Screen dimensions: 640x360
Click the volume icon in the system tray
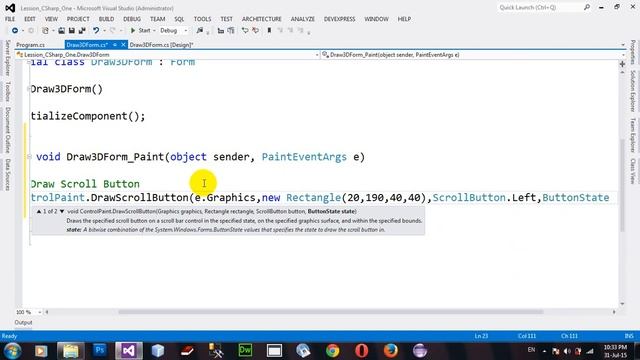567,351
